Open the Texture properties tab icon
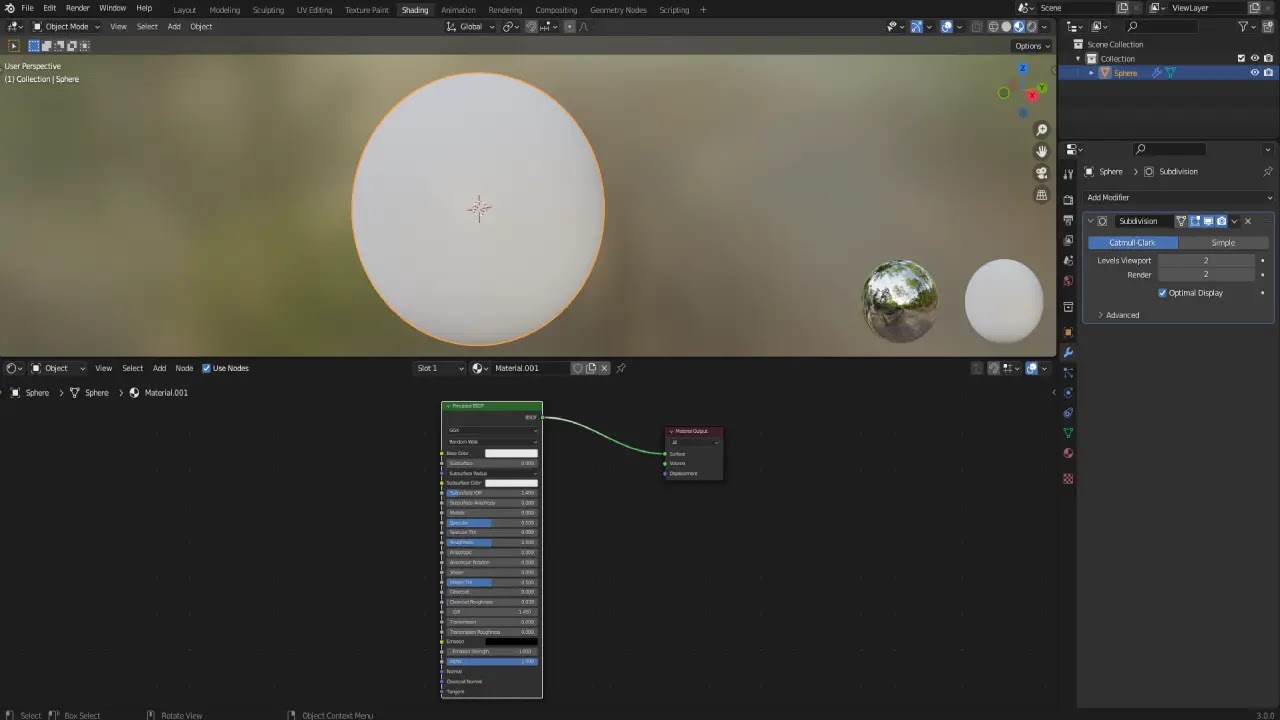The width and height of the screenshot is (1280, 720). coord(1068,478)
